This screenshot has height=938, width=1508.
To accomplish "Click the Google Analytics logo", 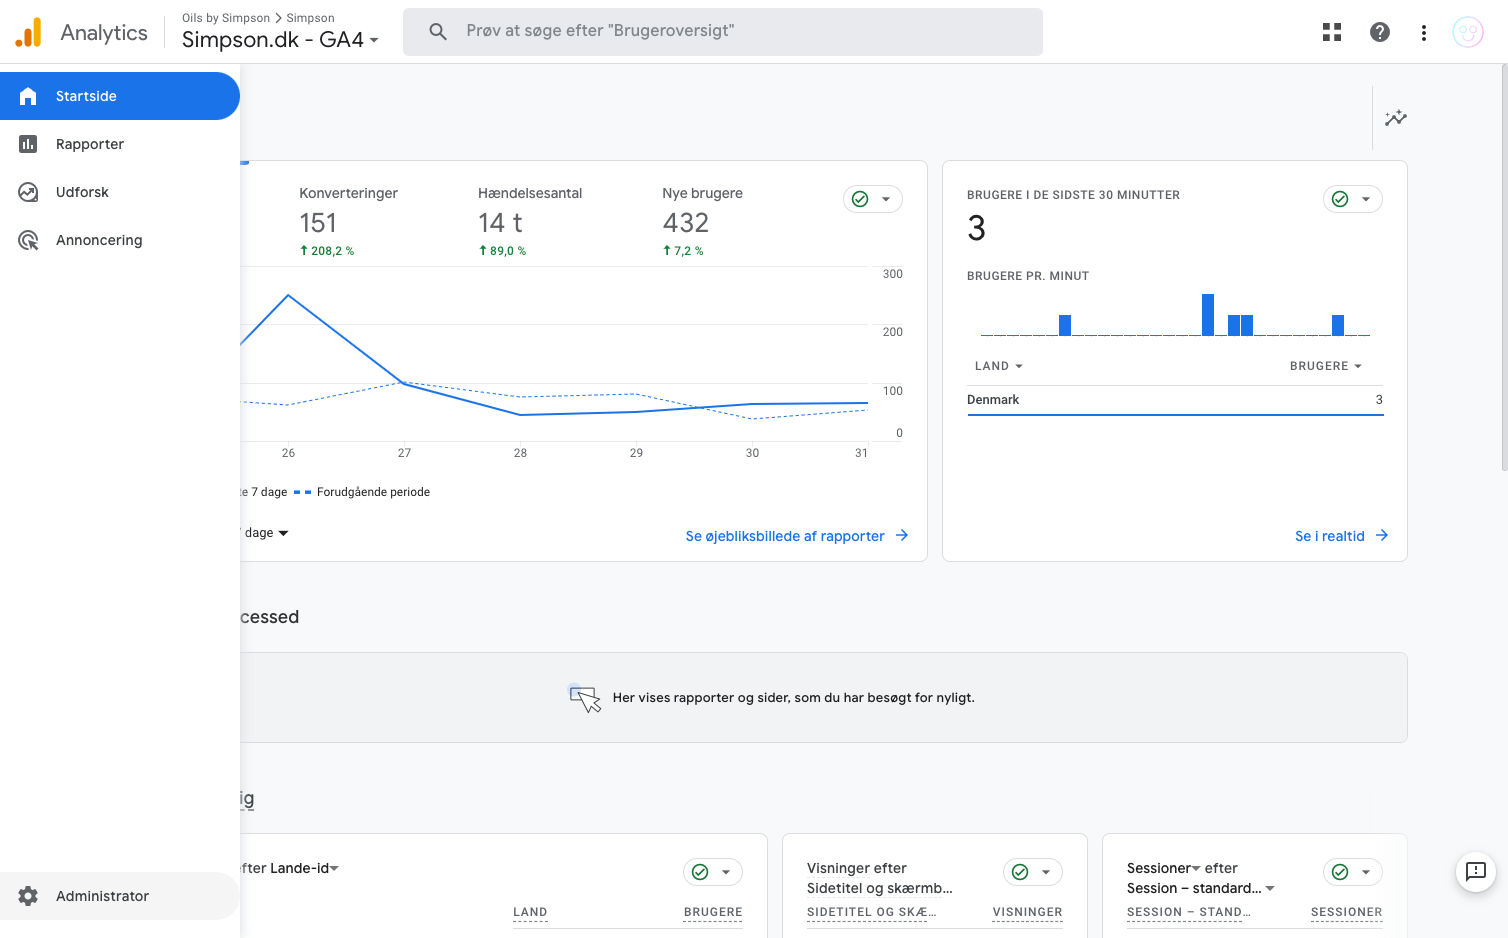I will pyautogui.click(x=29, y=33).
